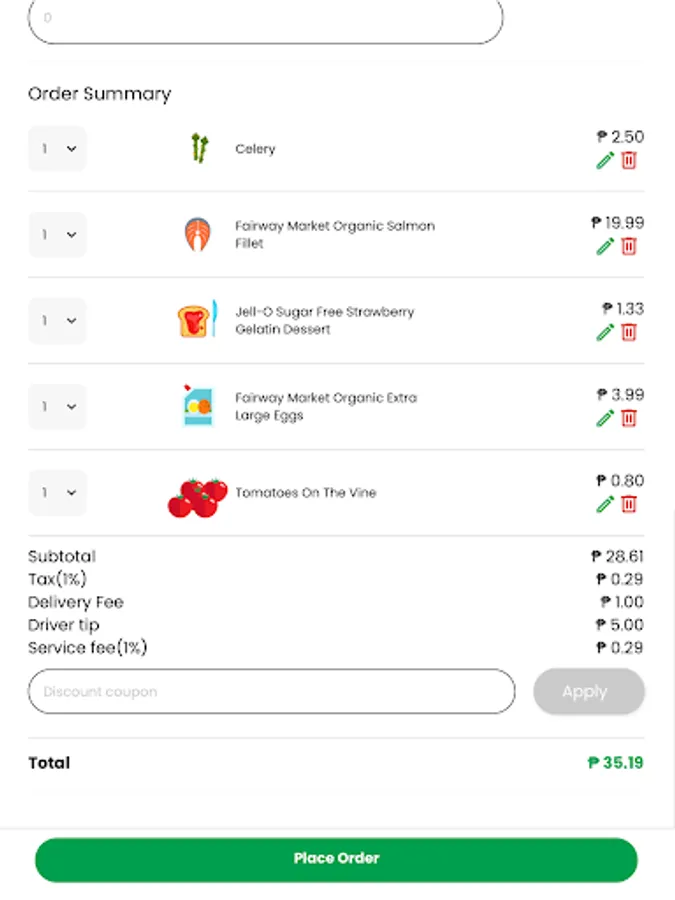Click the Salmon Fillet product image

point(198,235)
